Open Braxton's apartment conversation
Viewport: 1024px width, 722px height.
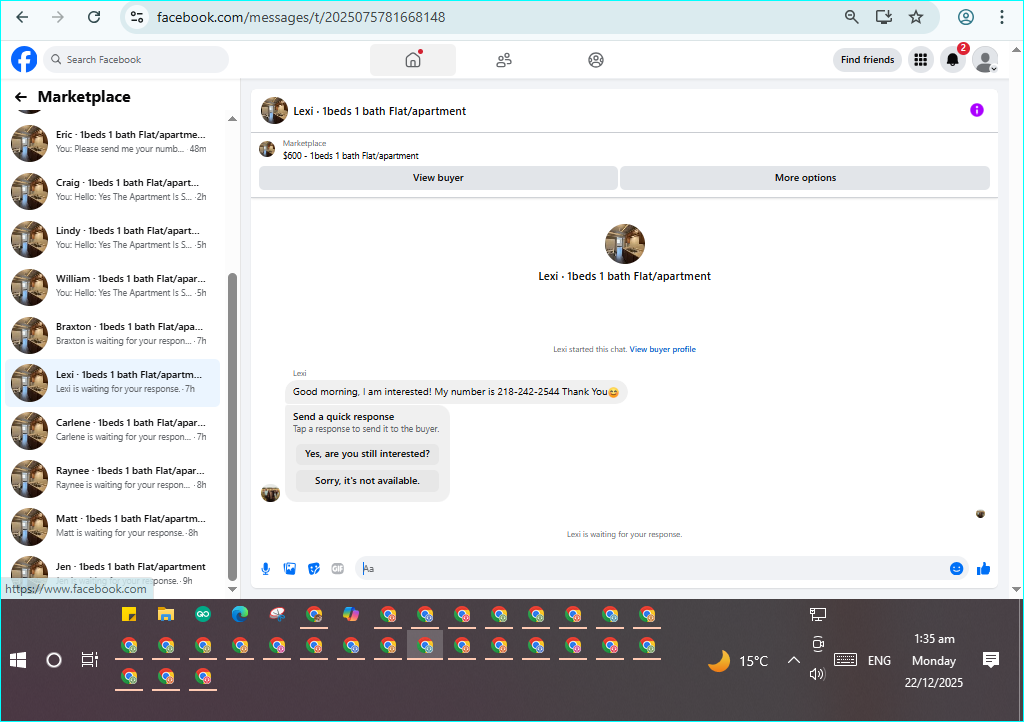(112, 334)
